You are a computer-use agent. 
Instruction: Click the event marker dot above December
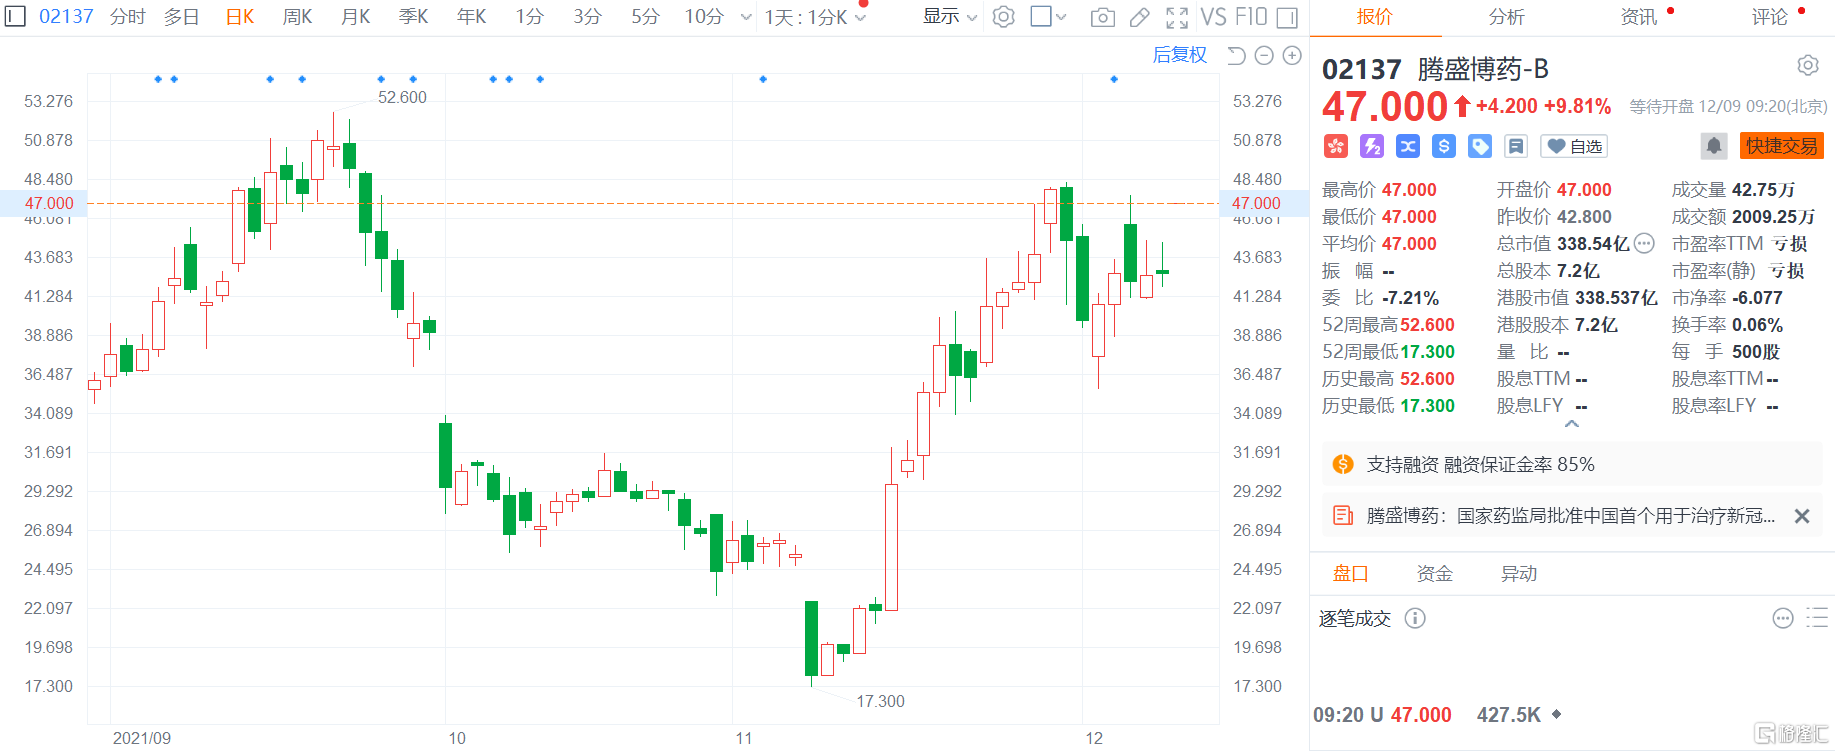point(1114,79)
